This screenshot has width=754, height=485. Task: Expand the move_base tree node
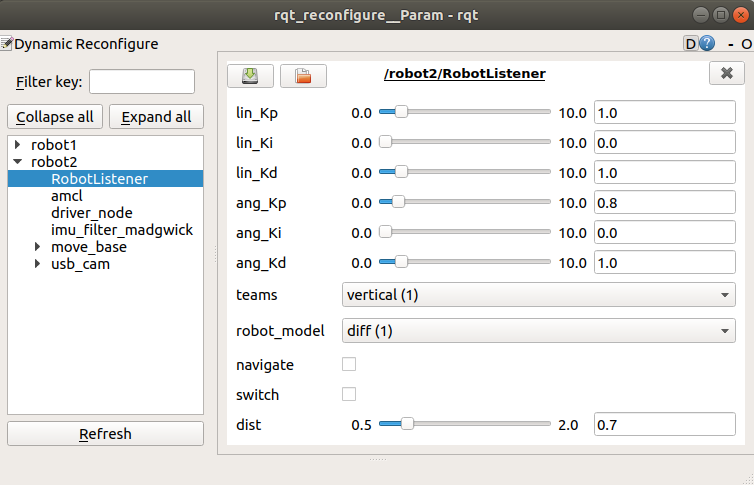point(38,247)
